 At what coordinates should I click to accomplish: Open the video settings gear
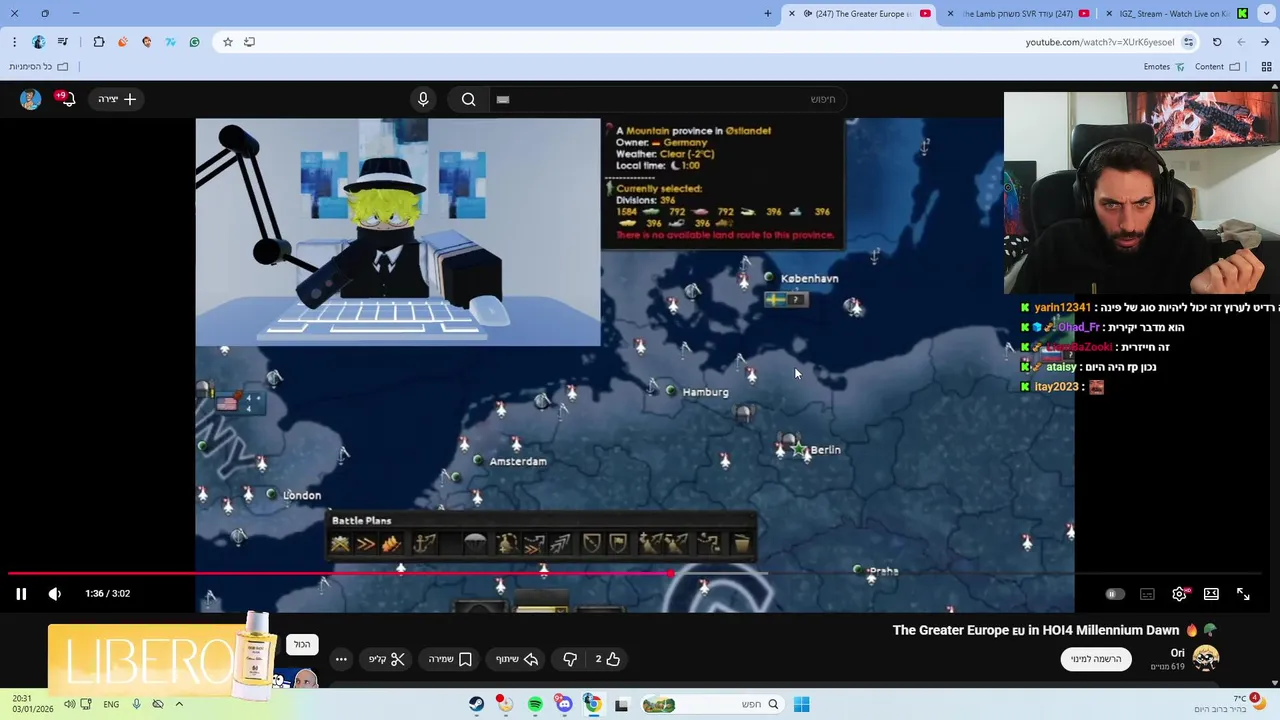[1180, 594]
